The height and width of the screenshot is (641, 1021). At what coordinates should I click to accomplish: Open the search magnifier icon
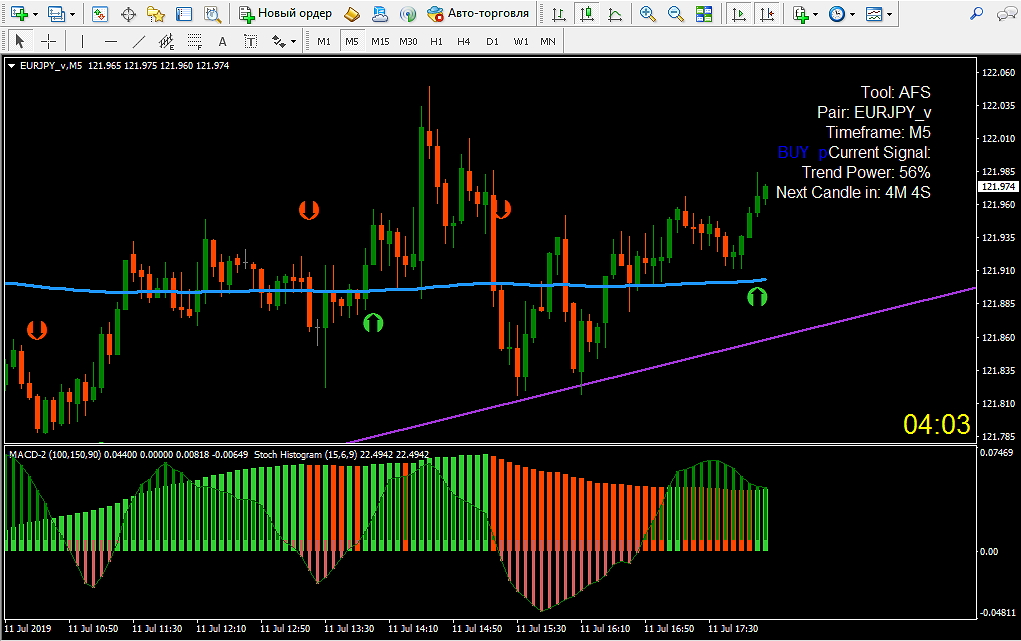pyautogui.click(x=976, y=13)
